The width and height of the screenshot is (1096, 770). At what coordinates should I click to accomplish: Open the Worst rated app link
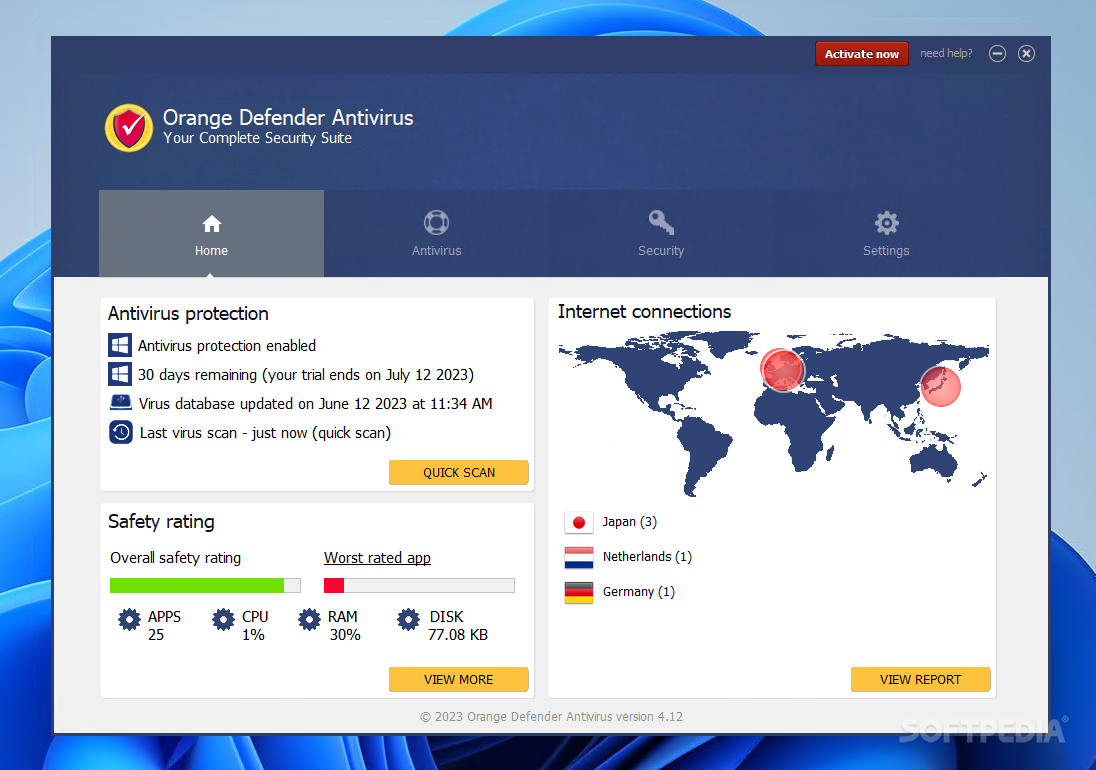[x=377, y=558]
